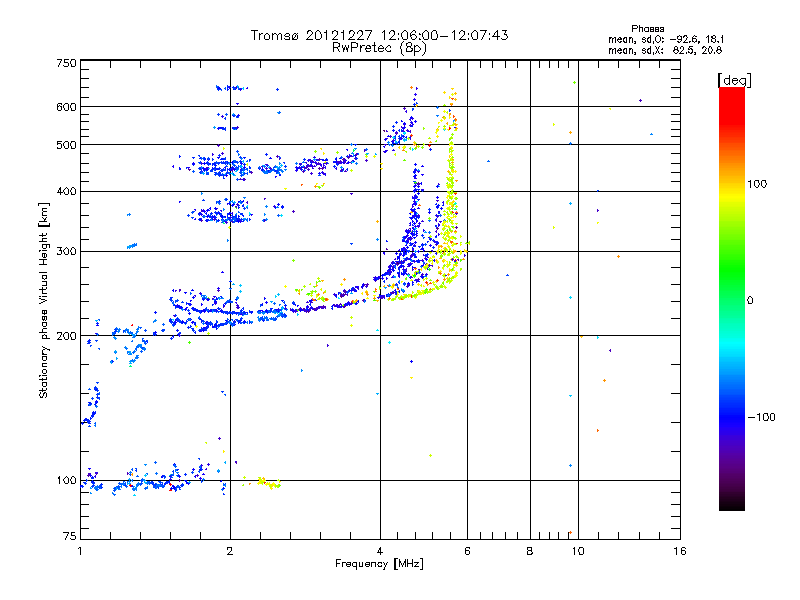Click the 'Frequency [MHz]' axis label
Image resolution: width=800 pixels, height=600 pixels.
pyautogui.click(x=379, y=564)
